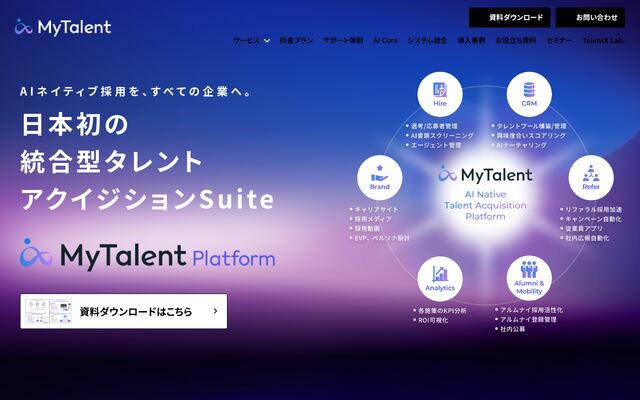Open the サポート体制 menu item
Image resolution: width=640 pixels, height=400 pixels.
coord(343,40)
